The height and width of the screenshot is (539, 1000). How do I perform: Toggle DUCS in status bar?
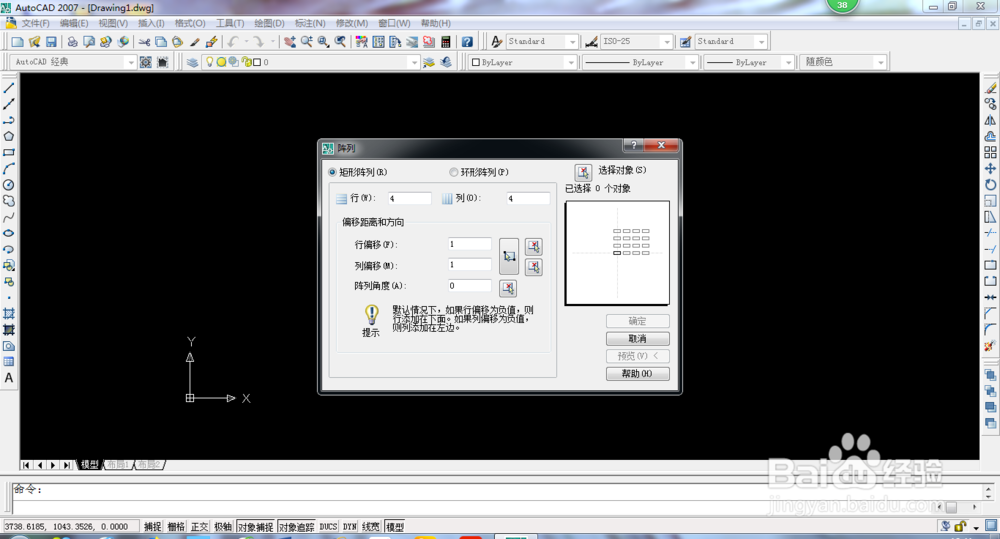[x=328, y=527]
